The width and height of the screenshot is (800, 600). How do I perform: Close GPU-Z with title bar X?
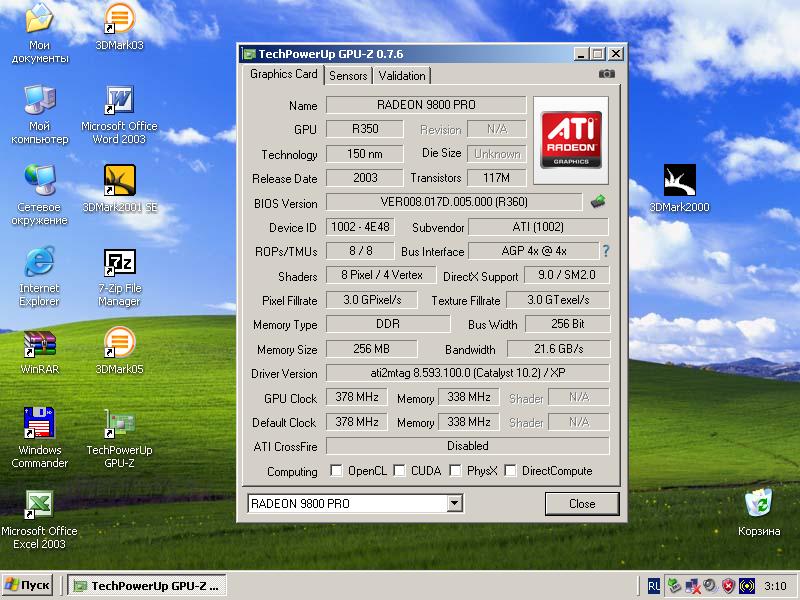(616, 54)
